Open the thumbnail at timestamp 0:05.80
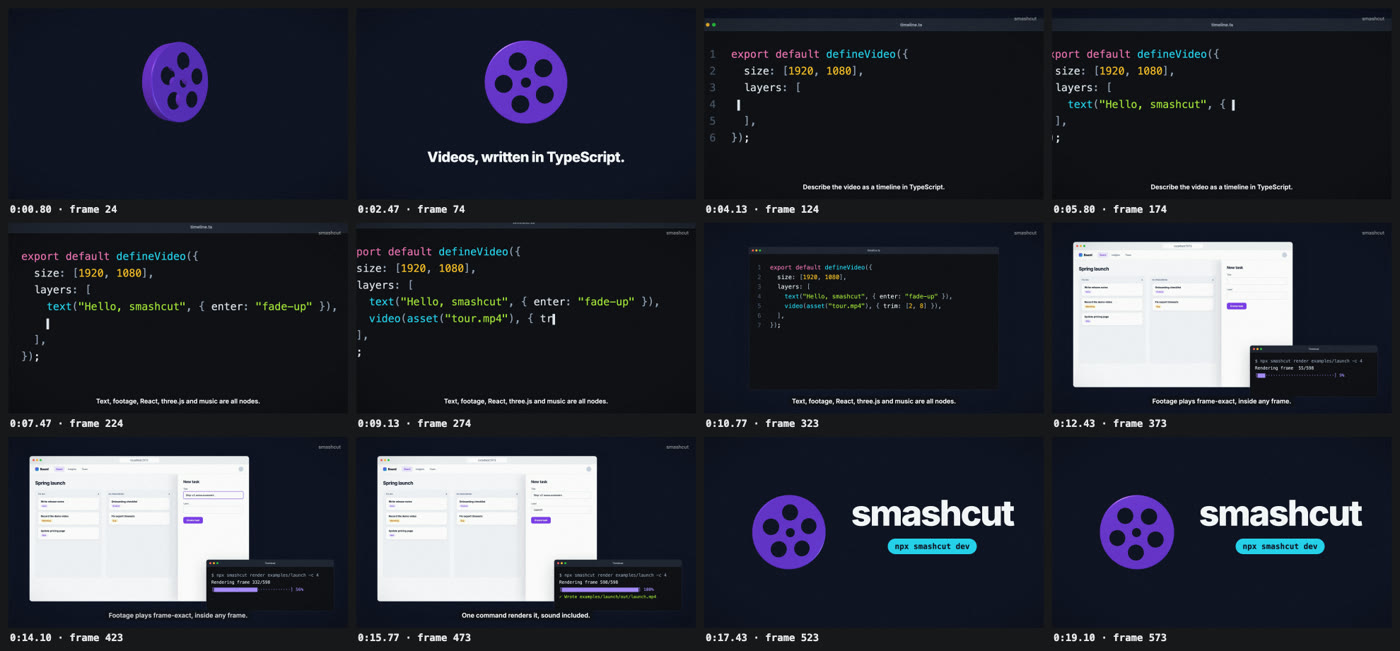 tap(1222, 104)
